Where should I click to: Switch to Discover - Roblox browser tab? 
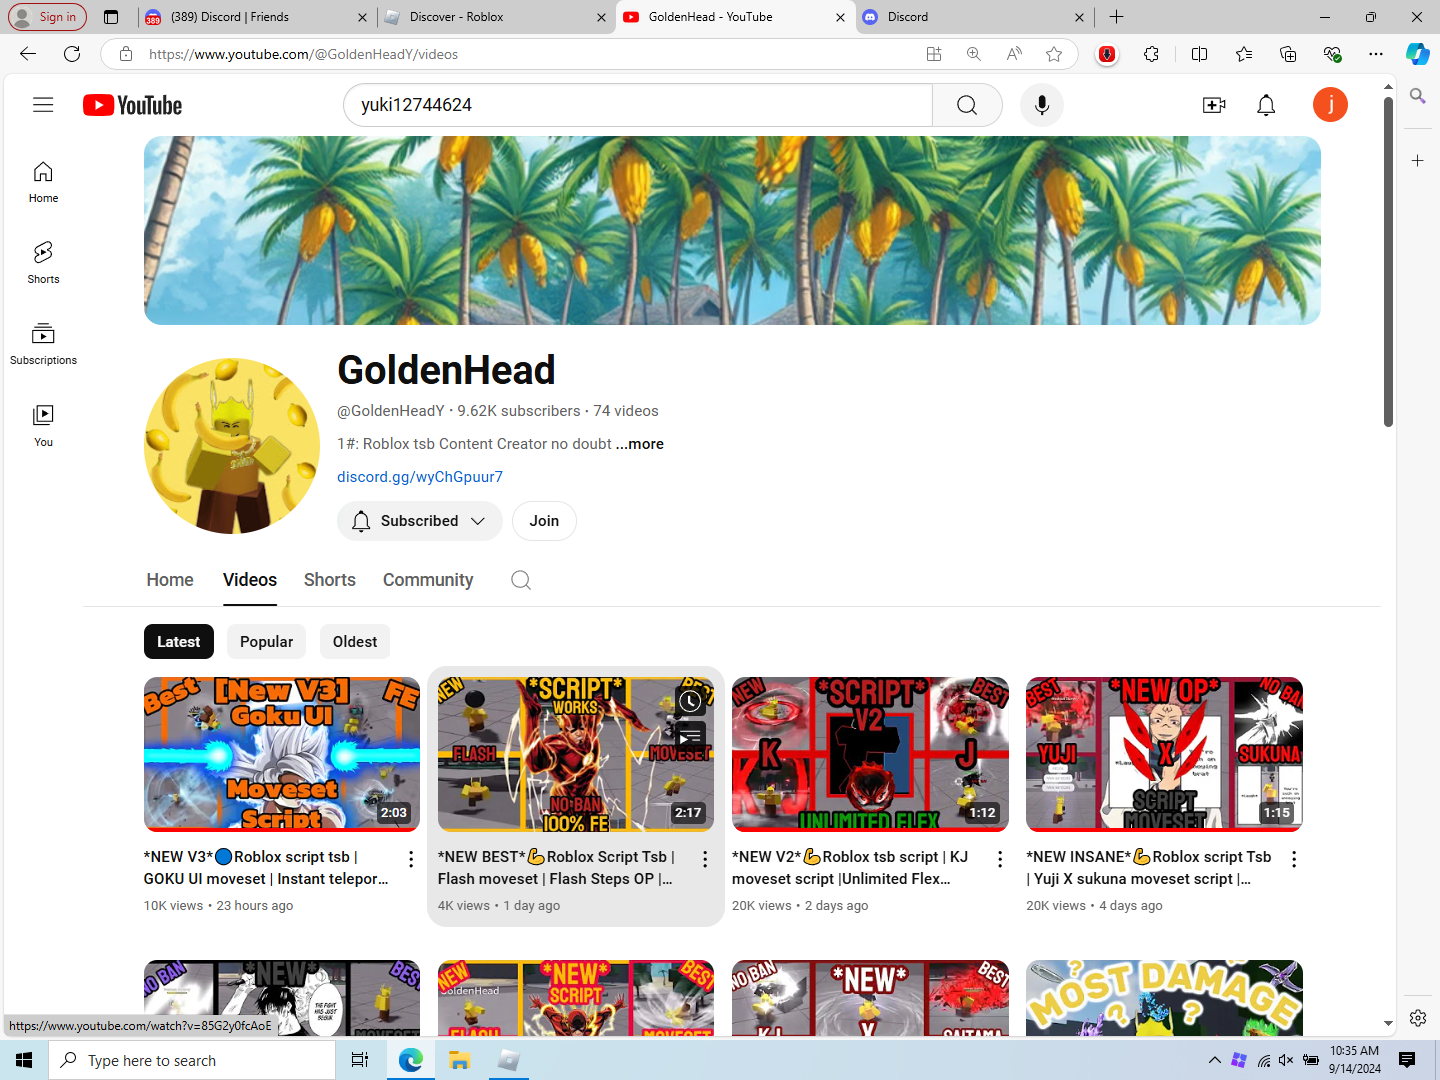click(496, 17)
